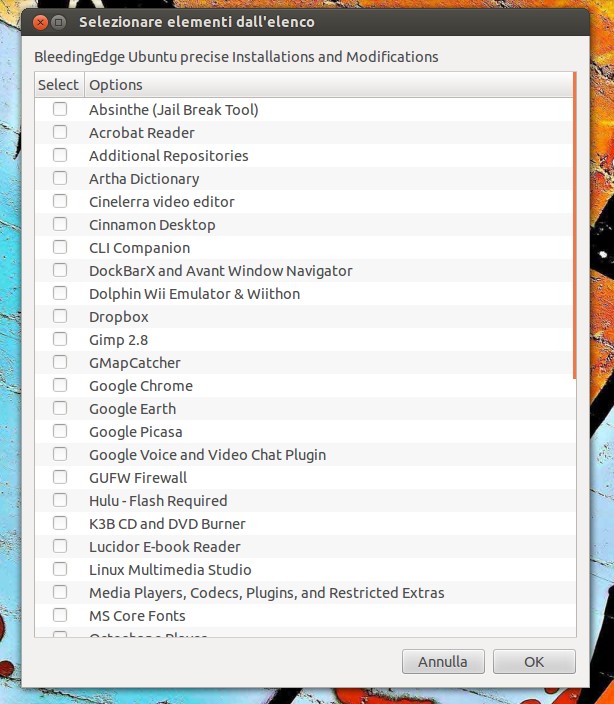Select Dolphin Wii Emulator & Wiithon text
614x704 pixels.
[194, 294]
